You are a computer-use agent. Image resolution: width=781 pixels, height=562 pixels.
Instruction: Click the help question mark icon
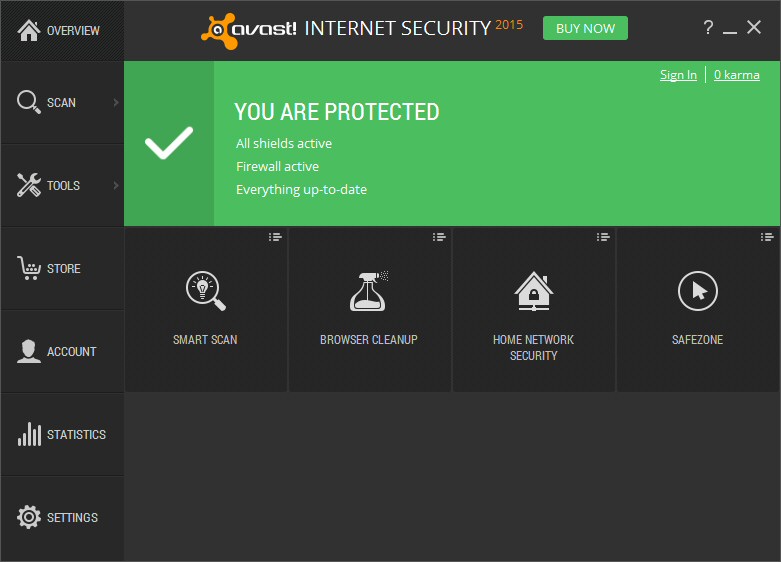[708, 28]
